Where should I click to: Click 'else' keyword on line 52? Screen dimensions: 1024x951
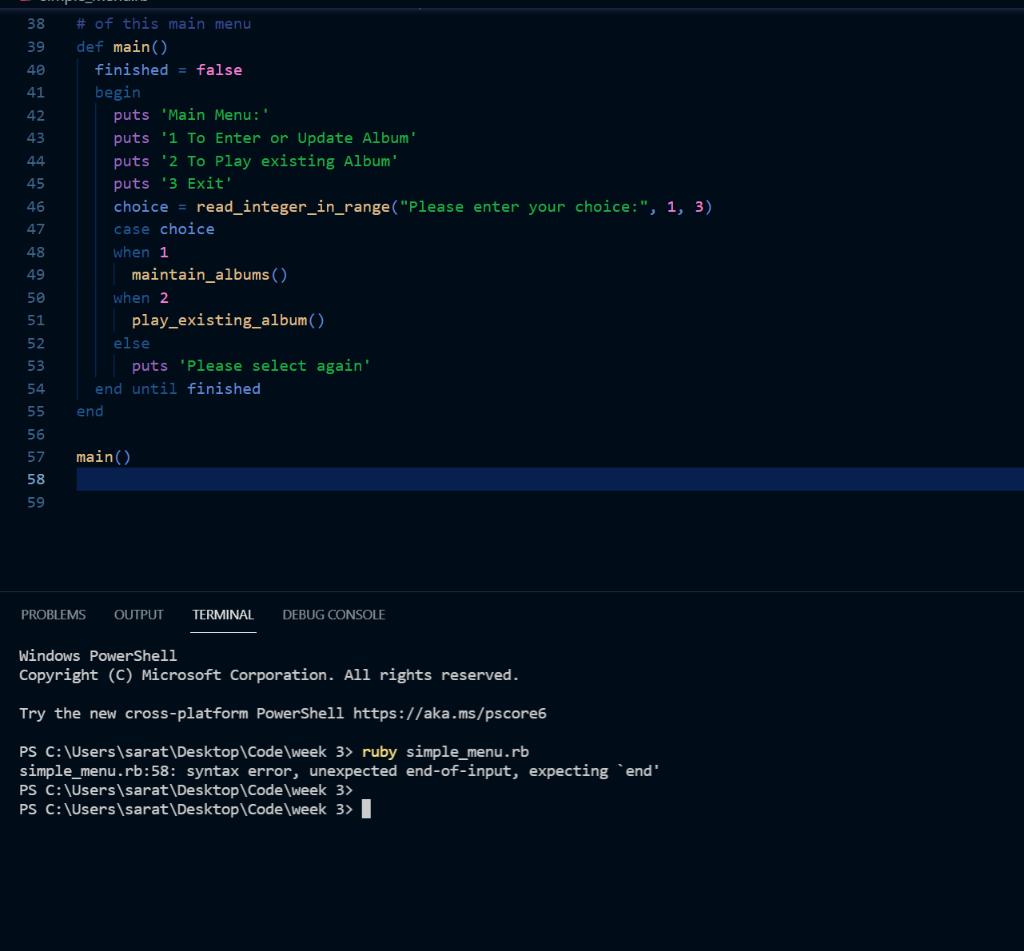131,344
